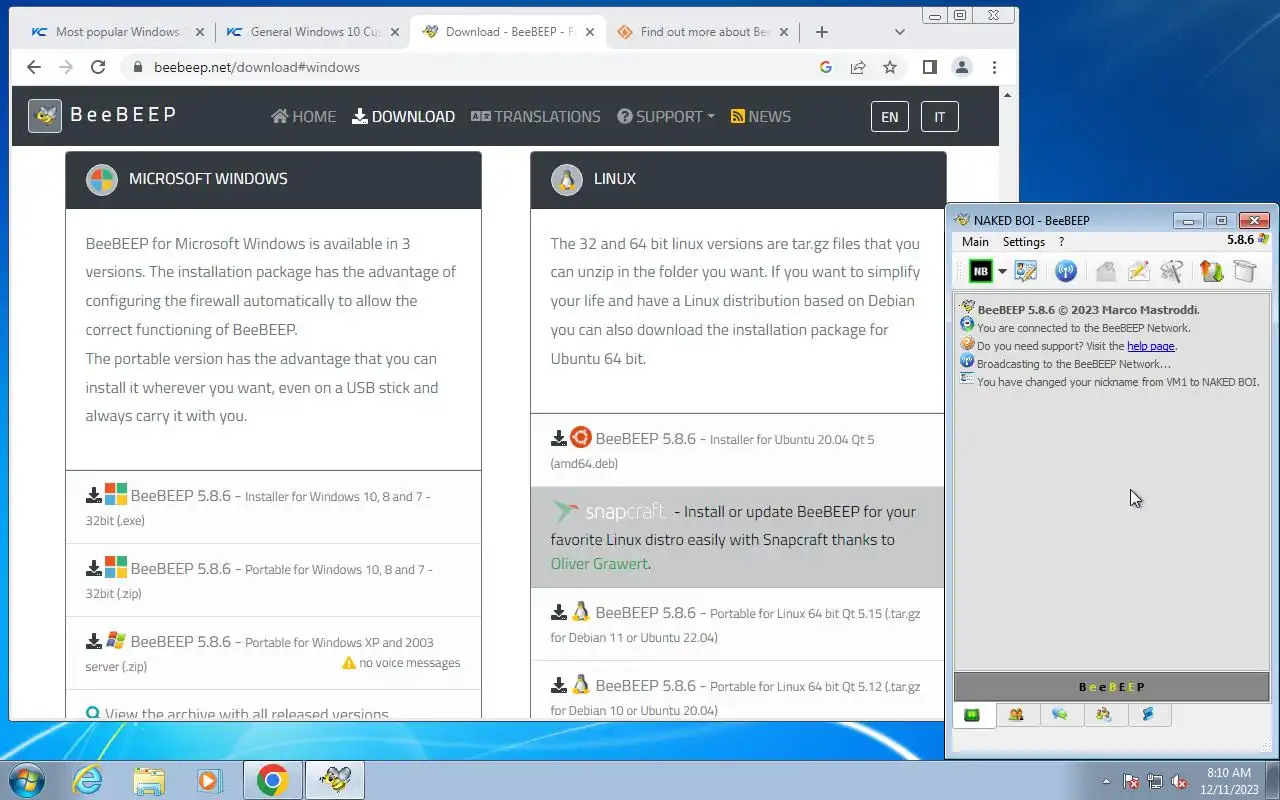Show hidden tray icons arrow
The width and height of the screenshot is (1280, 800).
coord(1106,781)
